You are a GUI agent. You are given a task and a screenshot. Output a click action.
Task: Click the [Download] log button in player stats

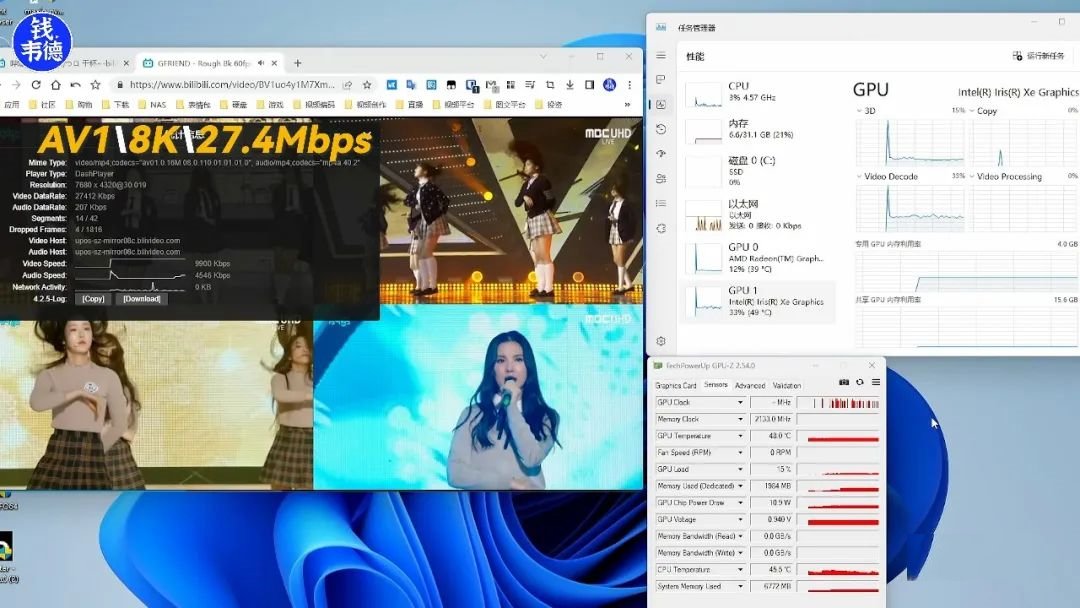142,299
